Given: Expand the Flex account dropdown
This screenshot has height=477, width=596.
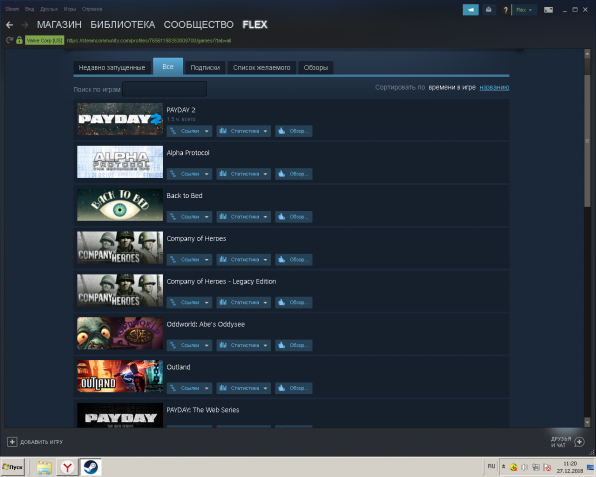Looking at the screenshot, I should 524,10.
